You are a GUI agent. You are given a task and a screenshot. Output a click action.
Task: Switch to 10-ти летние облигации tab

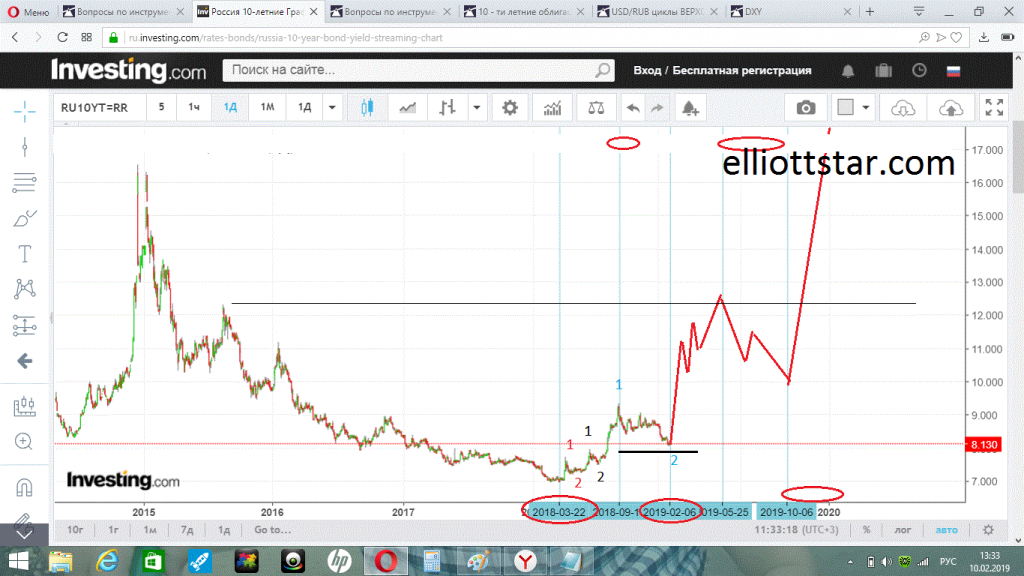pos(524,12)
